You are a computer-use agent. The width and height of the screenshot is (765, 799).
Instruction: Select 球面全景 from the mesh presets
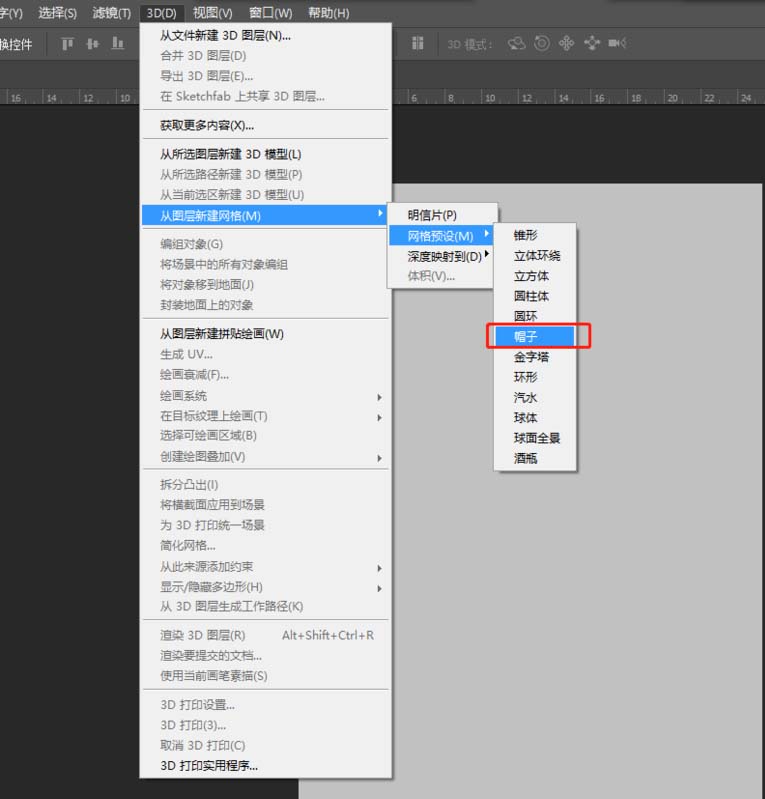(x=537, y=438)
